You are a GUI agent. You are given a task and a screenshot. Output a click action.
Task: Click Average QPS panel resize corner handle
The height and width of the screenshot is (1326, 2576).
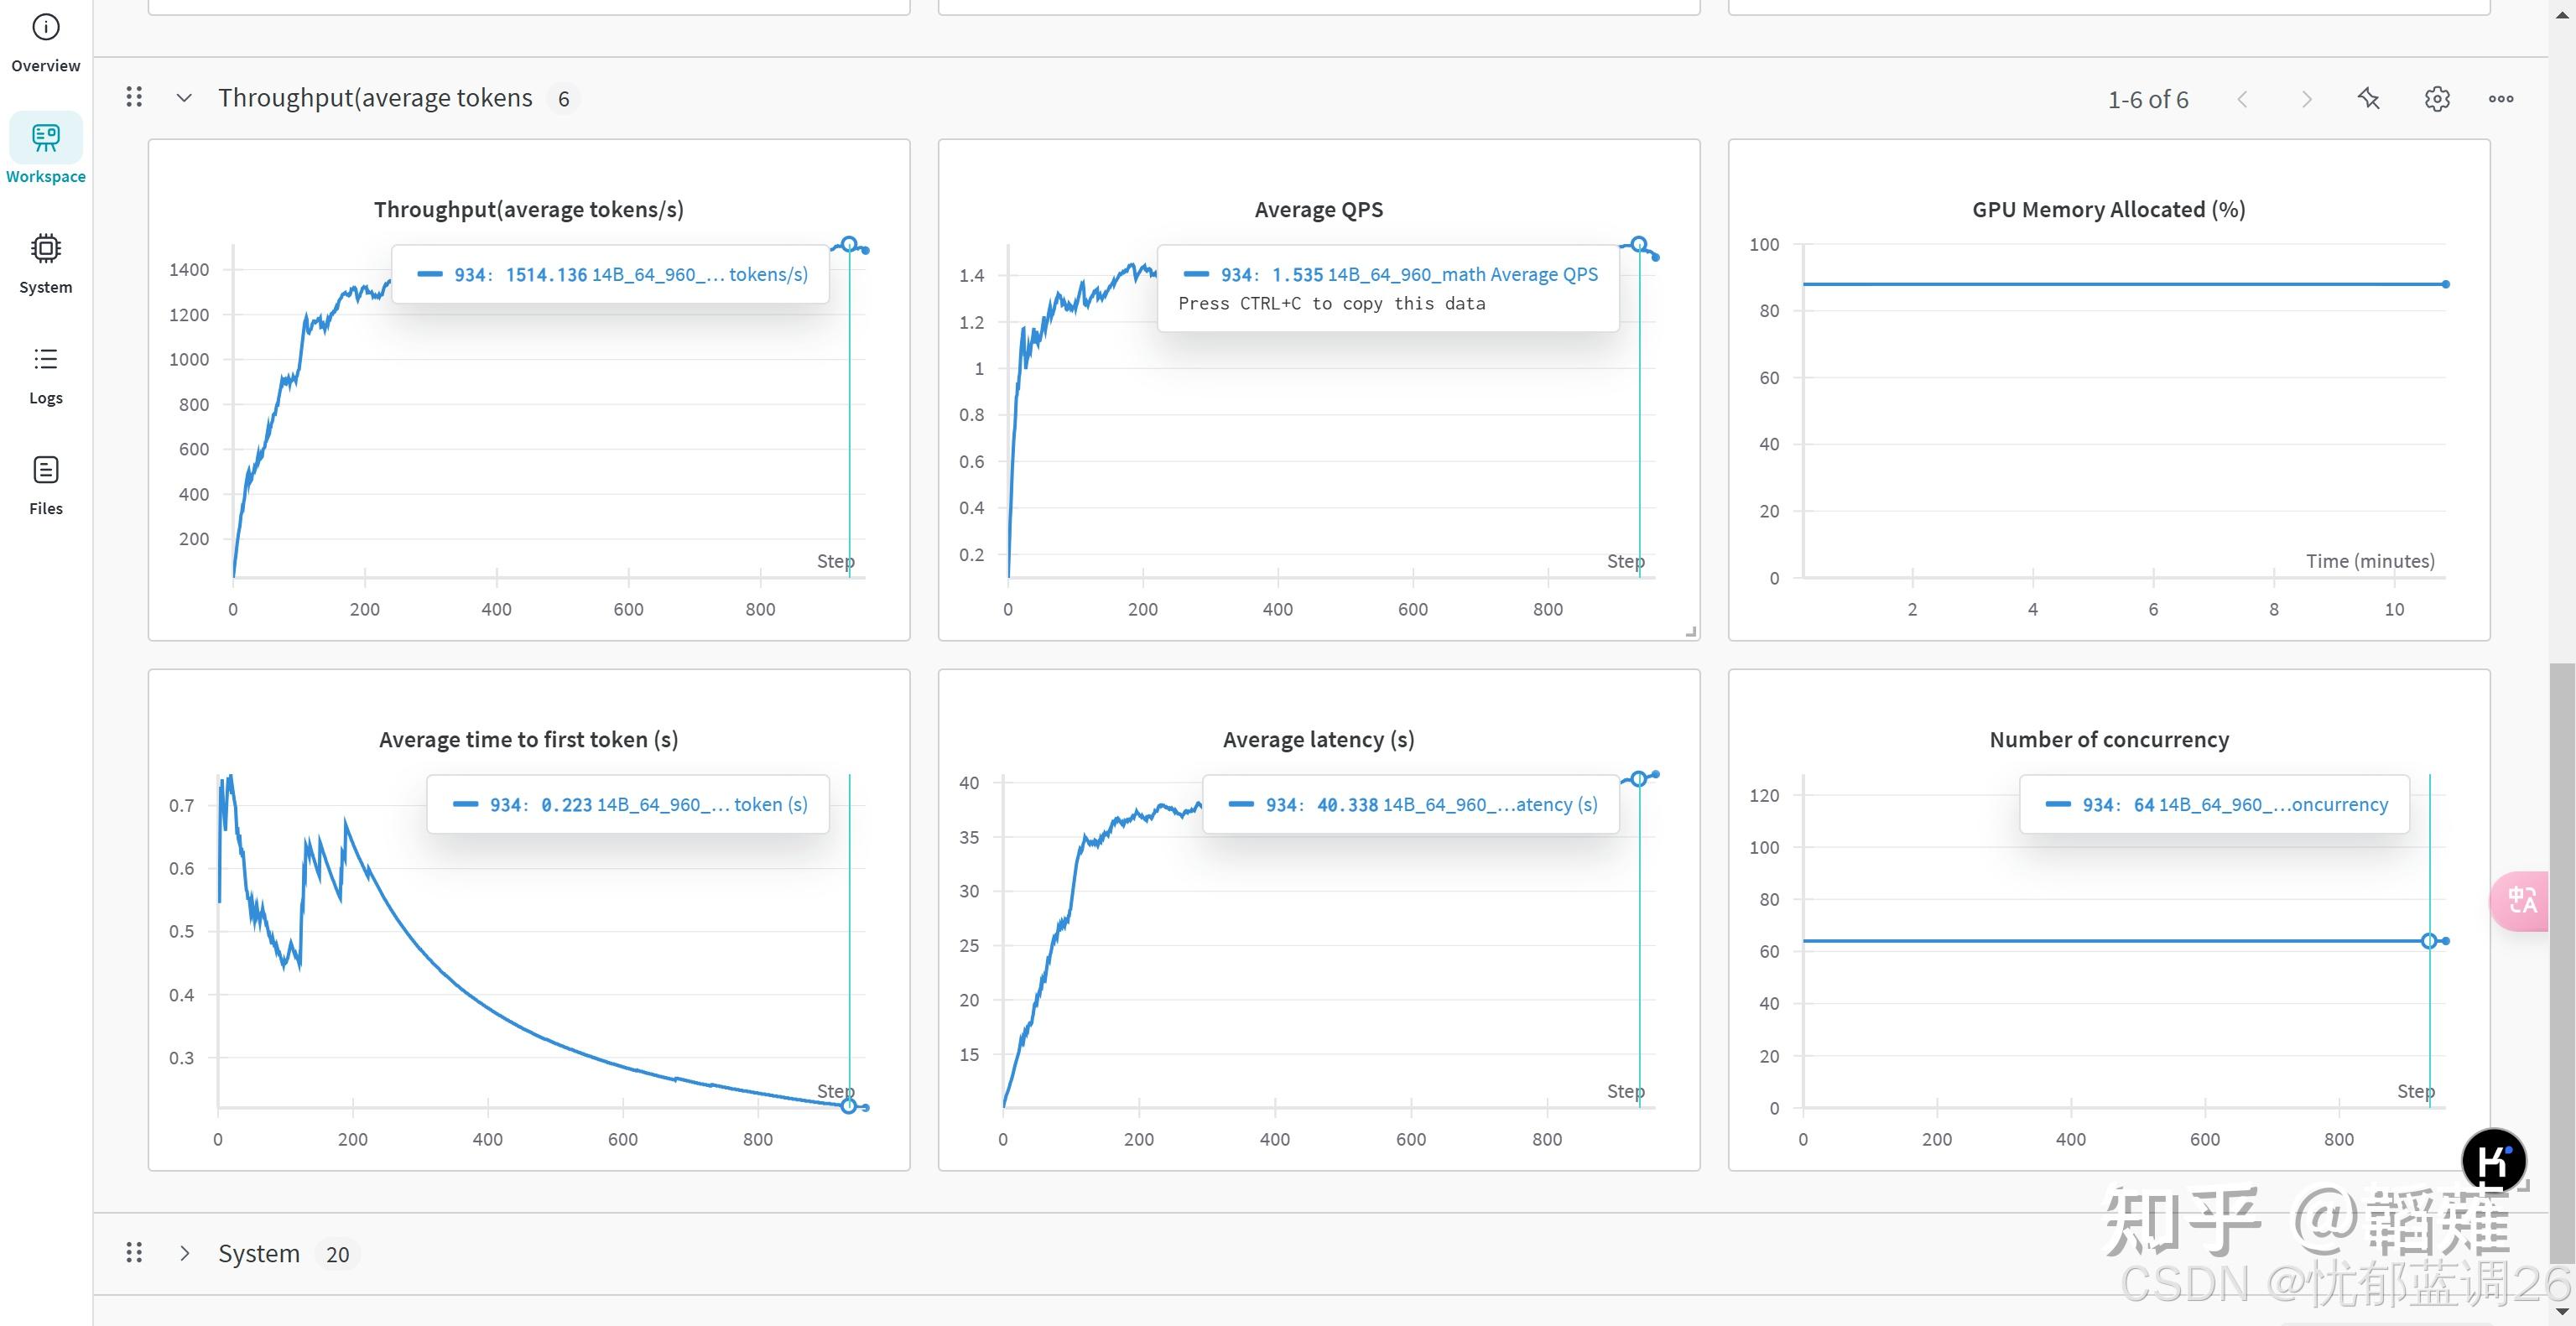(1691, 632)
